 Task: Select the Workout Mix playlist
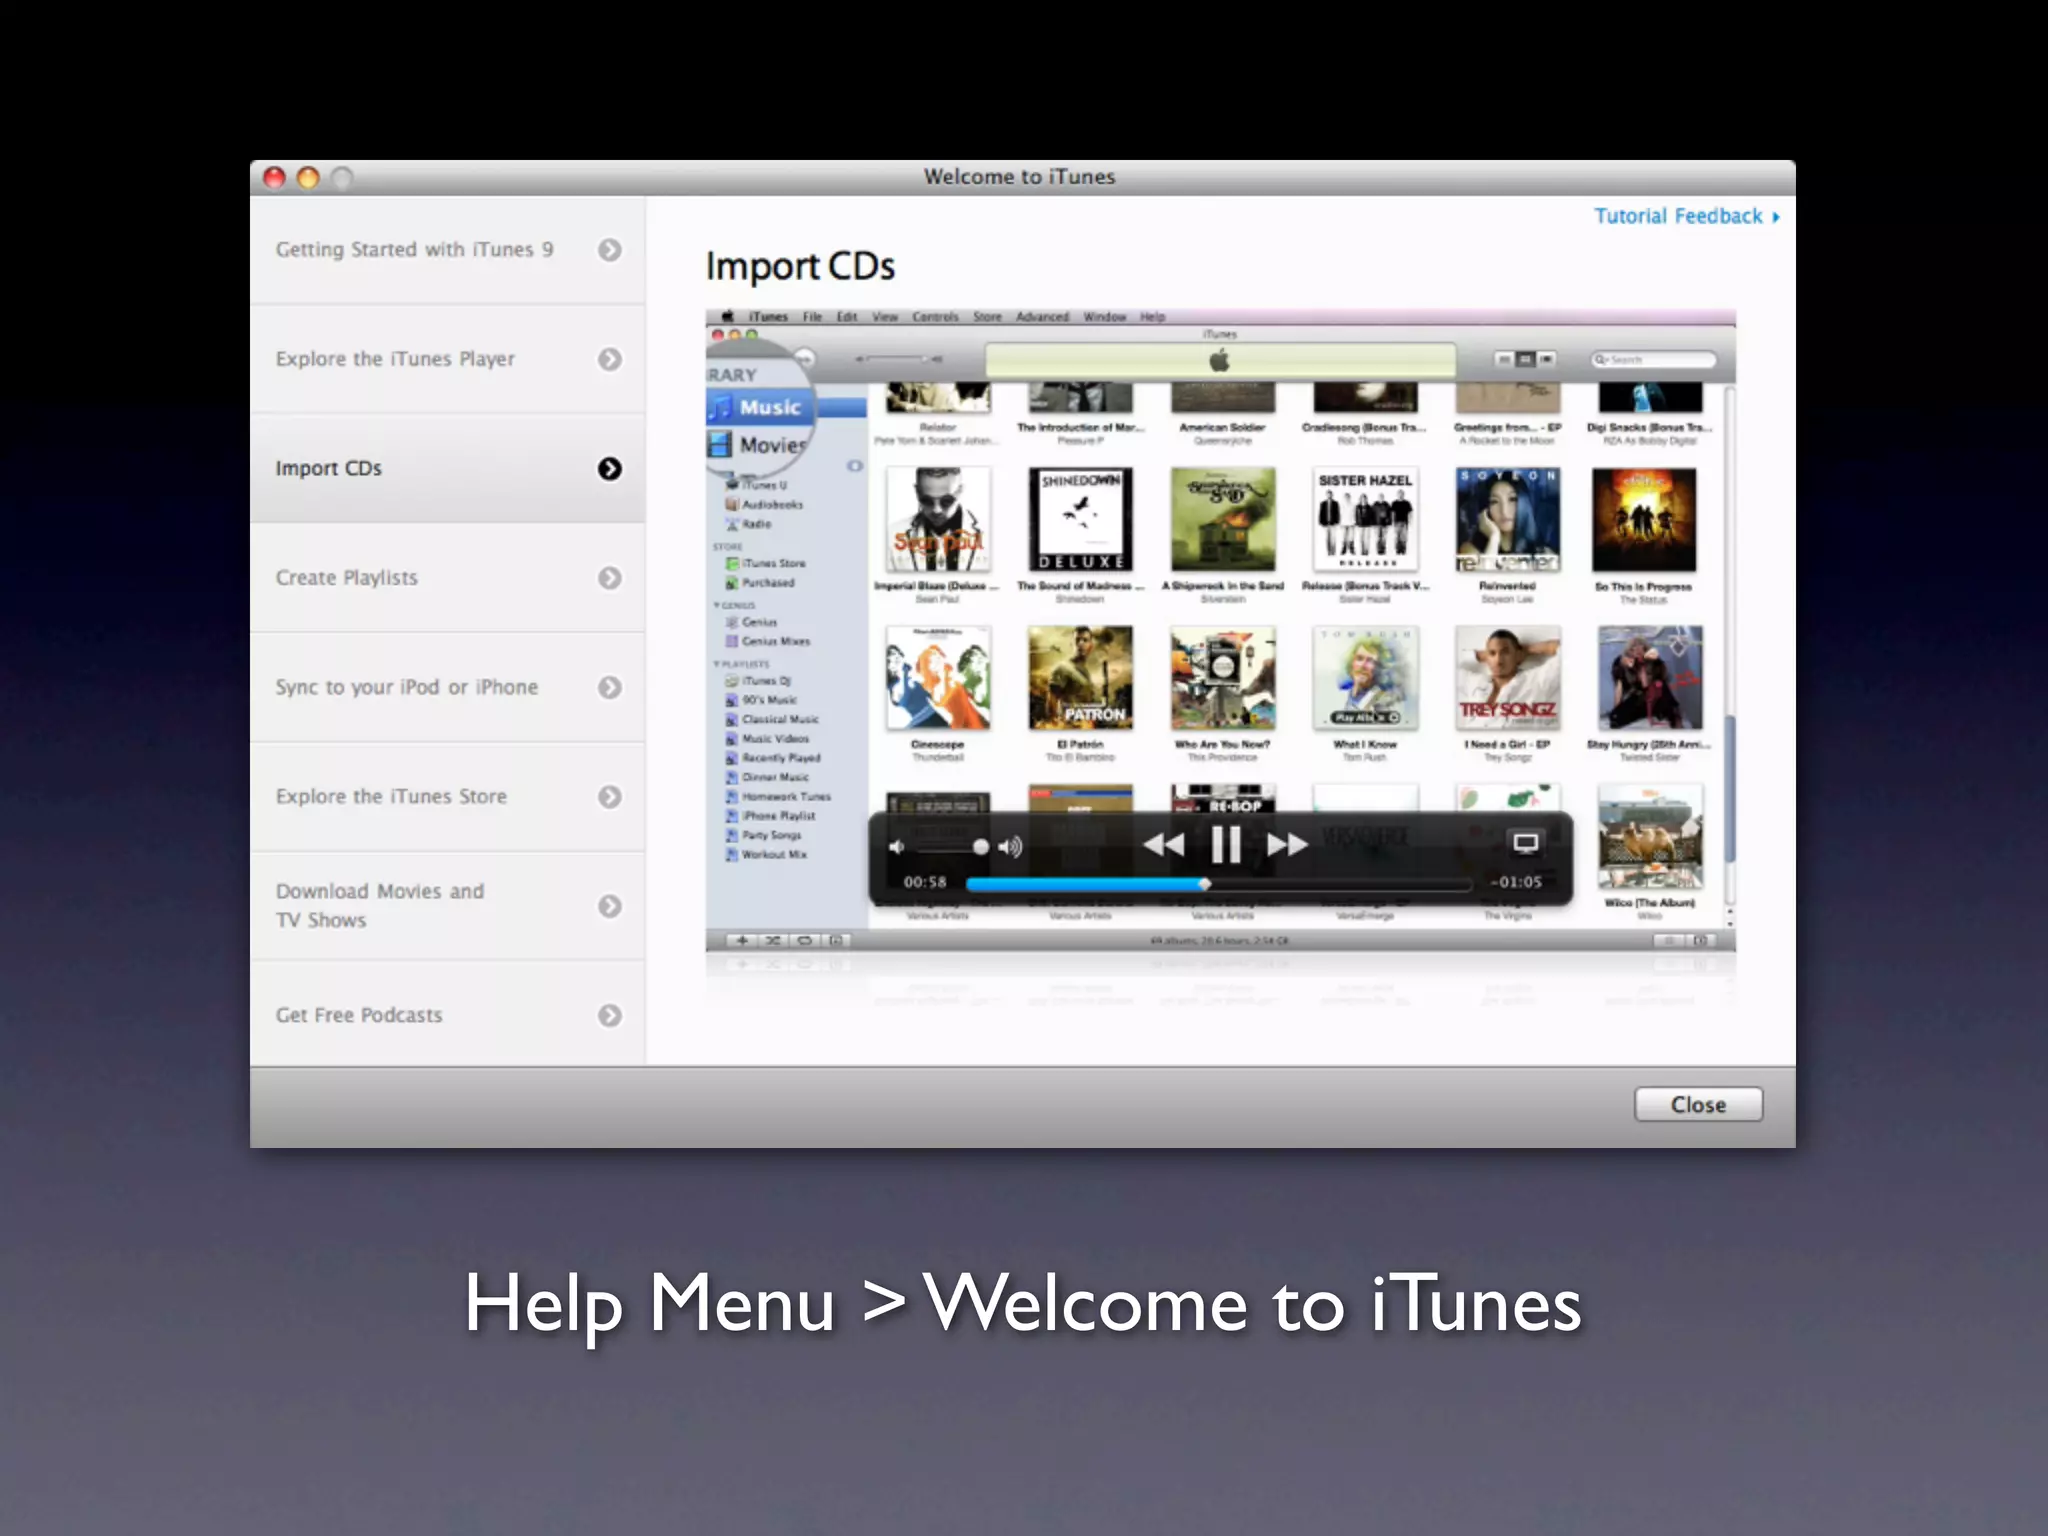pos(766,855)
